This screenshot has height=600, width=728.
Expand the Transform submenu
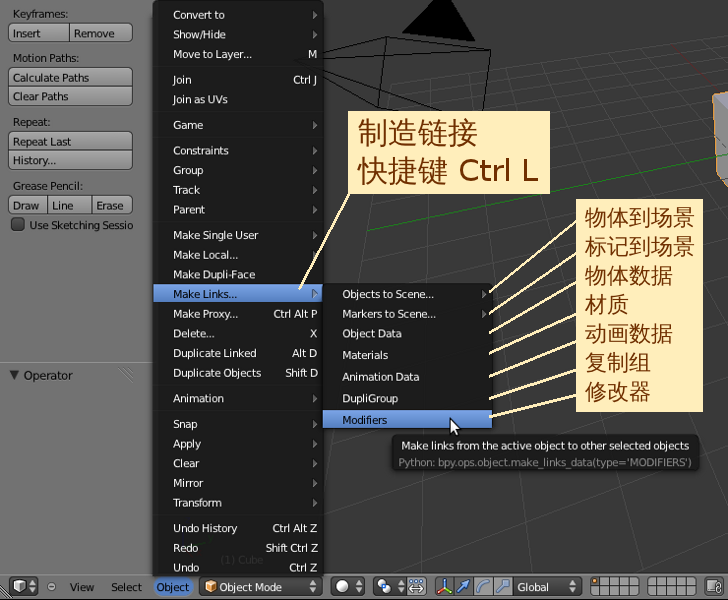click(x=238, y=502)
